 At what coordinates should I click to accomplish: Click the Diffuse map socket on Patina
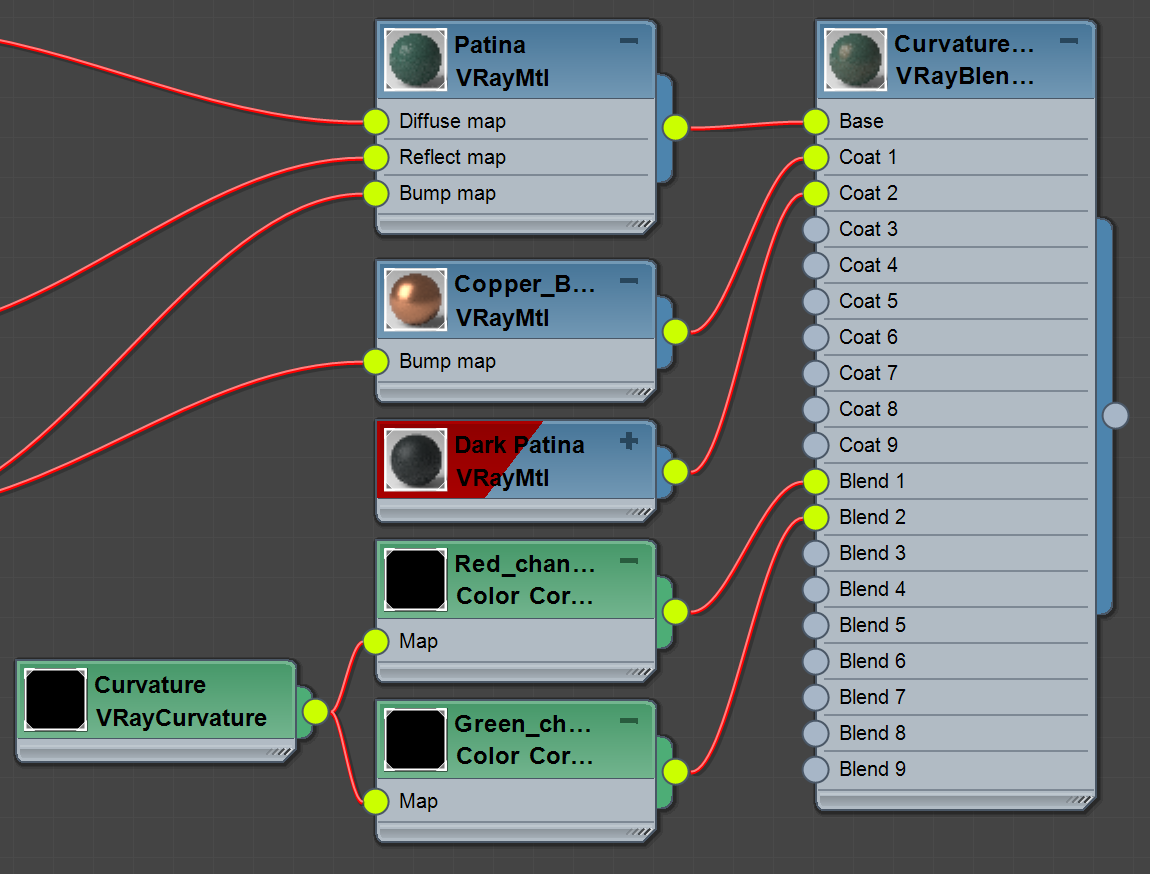click(376, 121)
